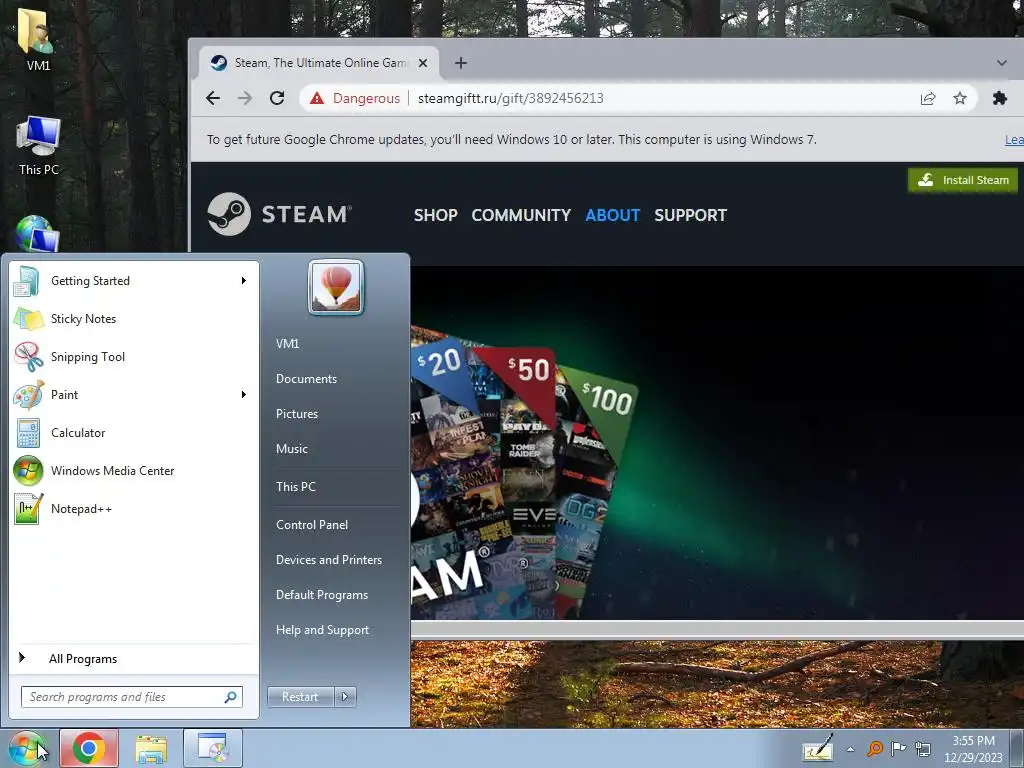Click the disc program taskbar icon
Image resolution: width=1024 pixels, height=768 pixels.
(x=213, y=748)
